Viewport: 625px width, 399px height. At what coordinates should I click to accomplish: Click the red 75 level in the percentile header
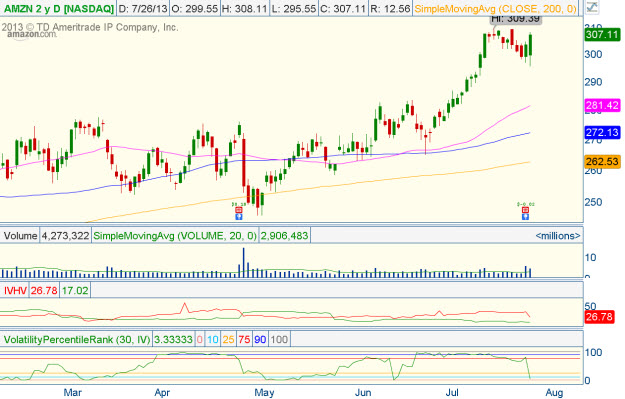click(244, 340)
